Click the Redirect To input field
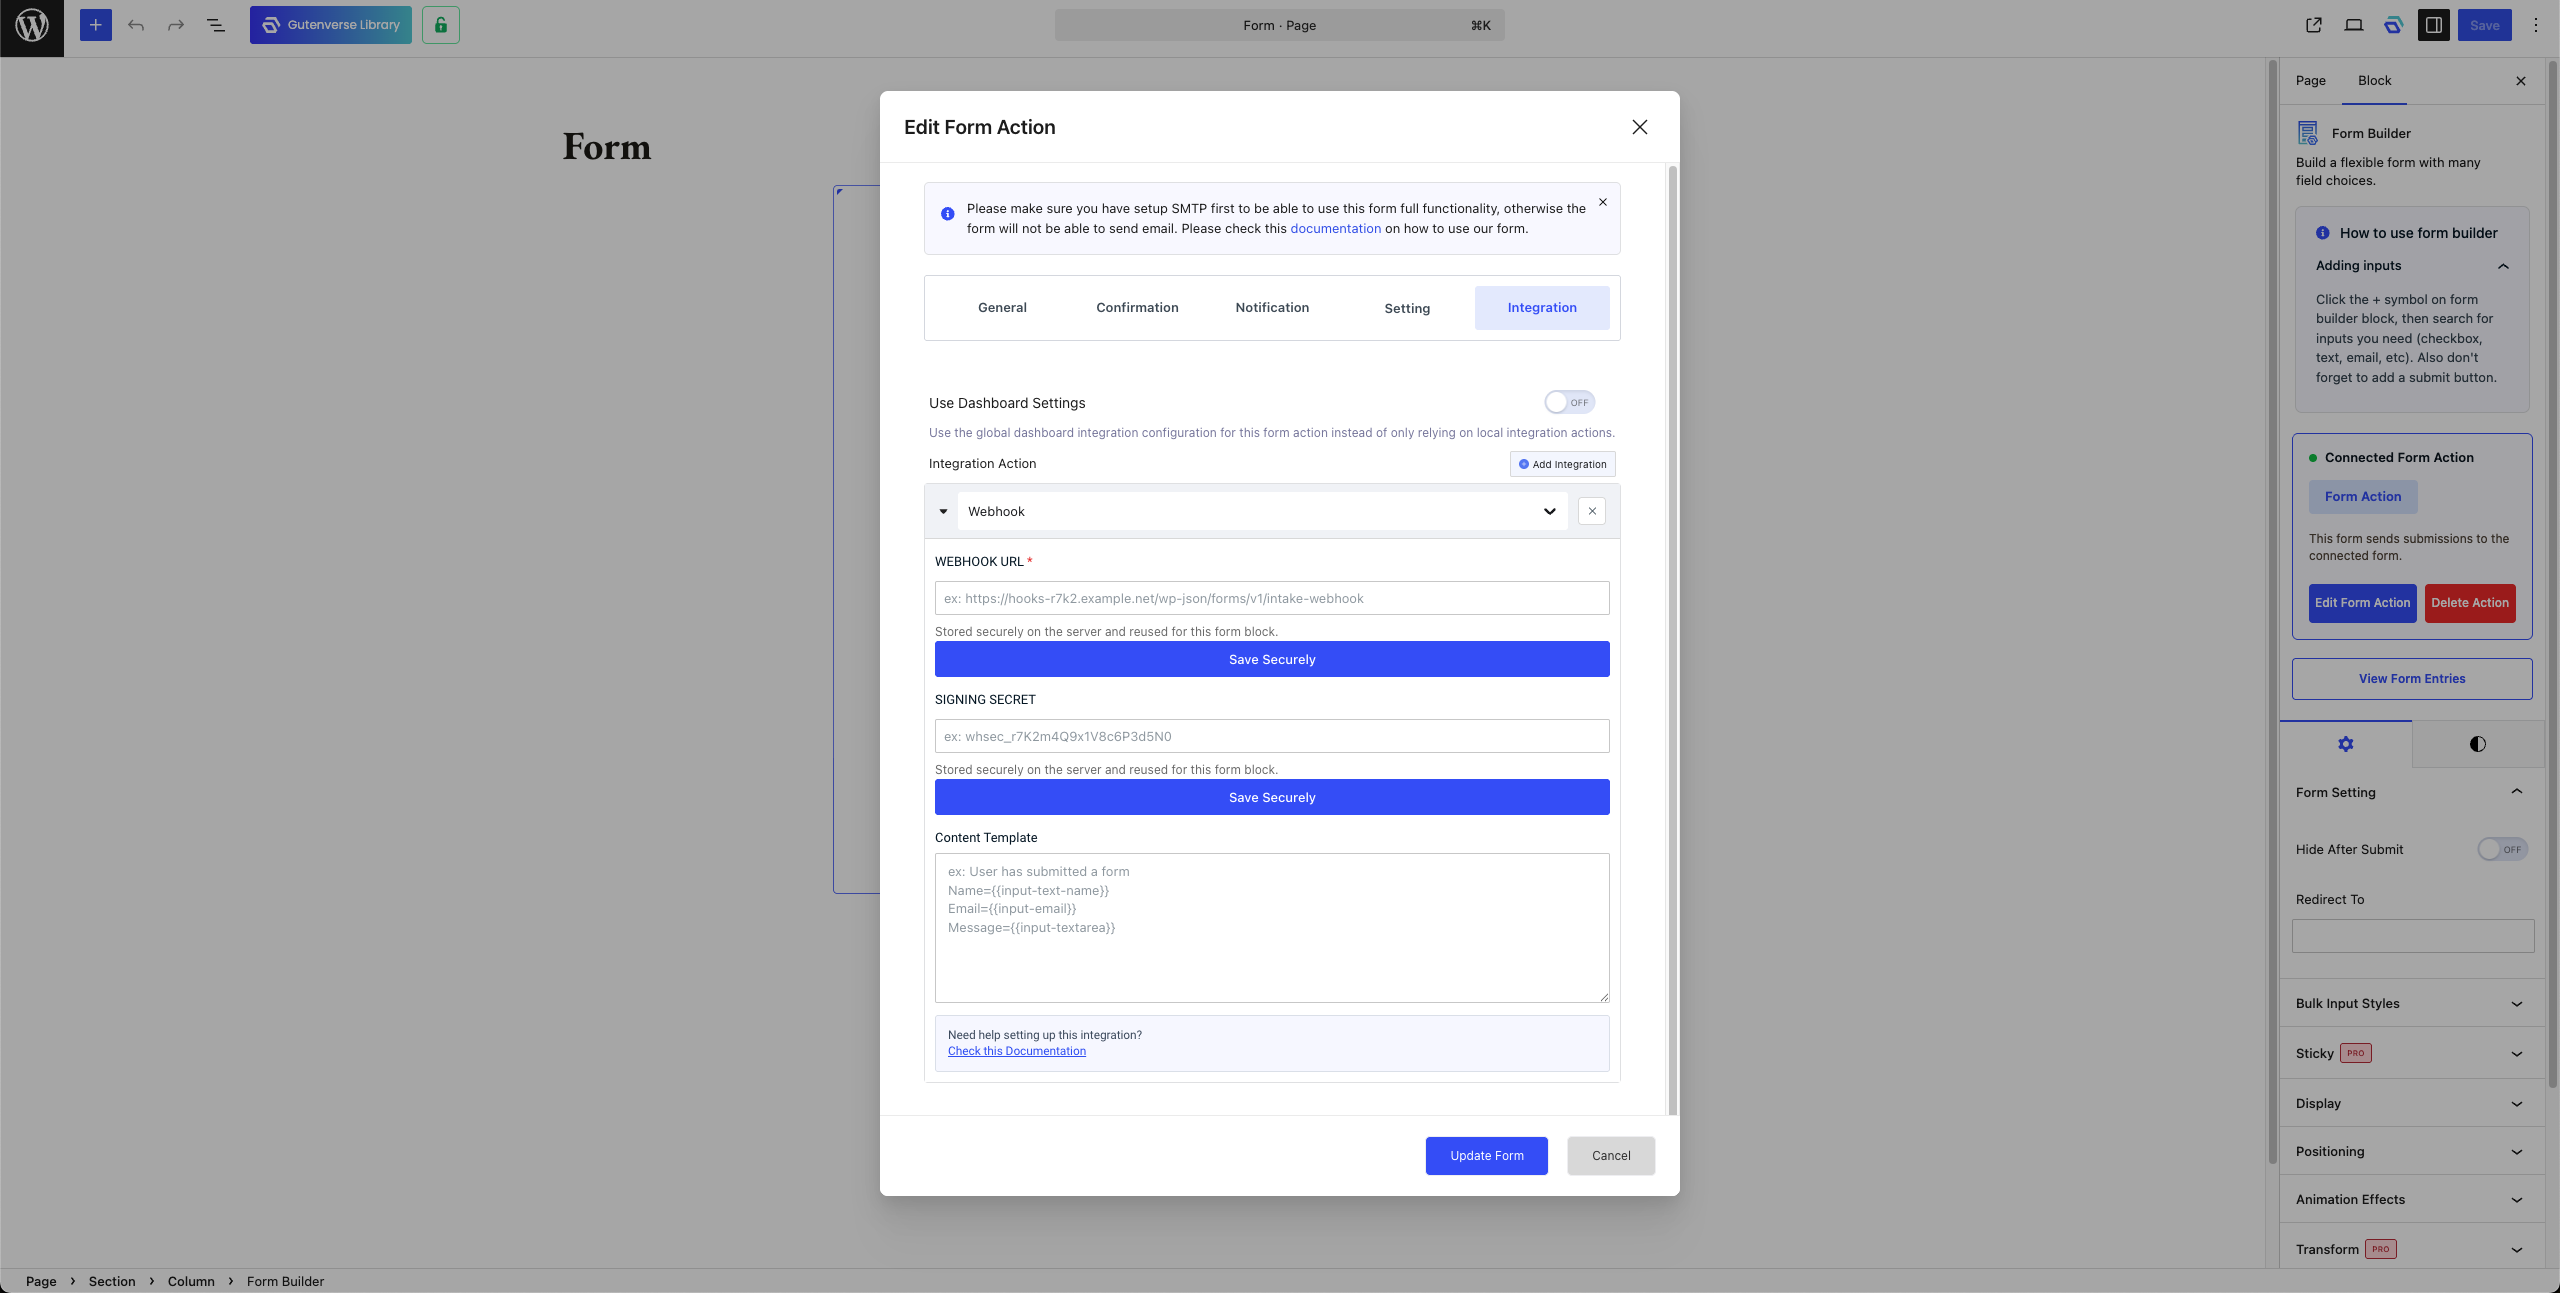The image size is (2560, 1293). click(2413, 936)
